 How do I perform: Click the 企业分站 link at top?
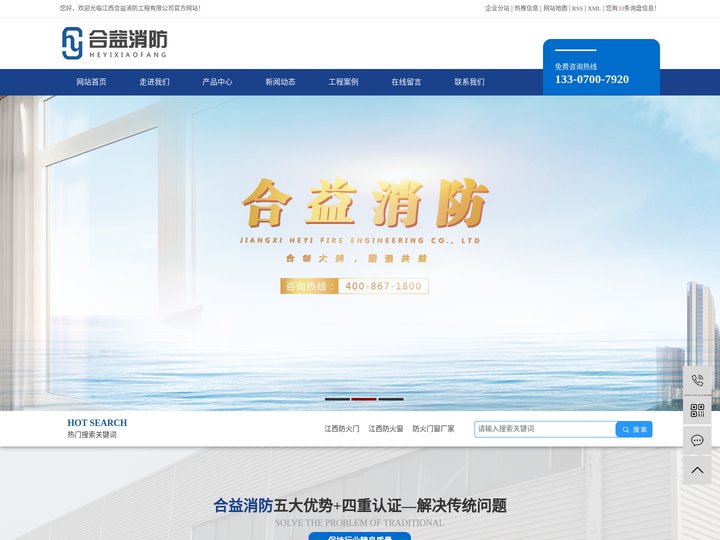point(497,8)
